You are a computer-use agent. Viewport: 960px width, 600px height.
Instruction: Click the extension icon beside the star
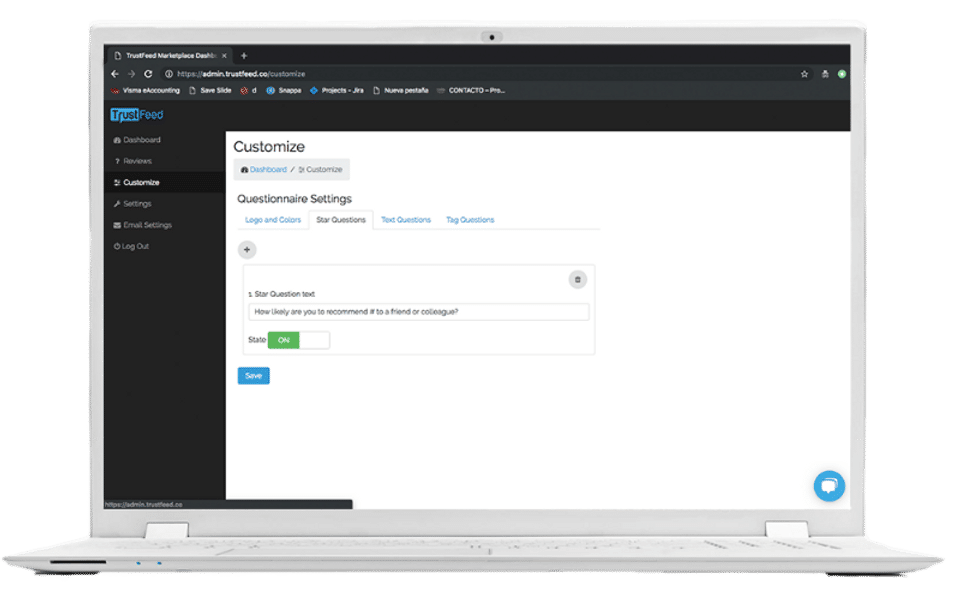(825, 74)
